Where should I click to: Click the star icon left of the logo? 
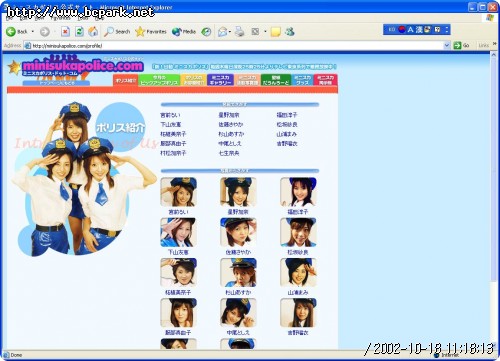pyautogui.click(x=14, y=68)
